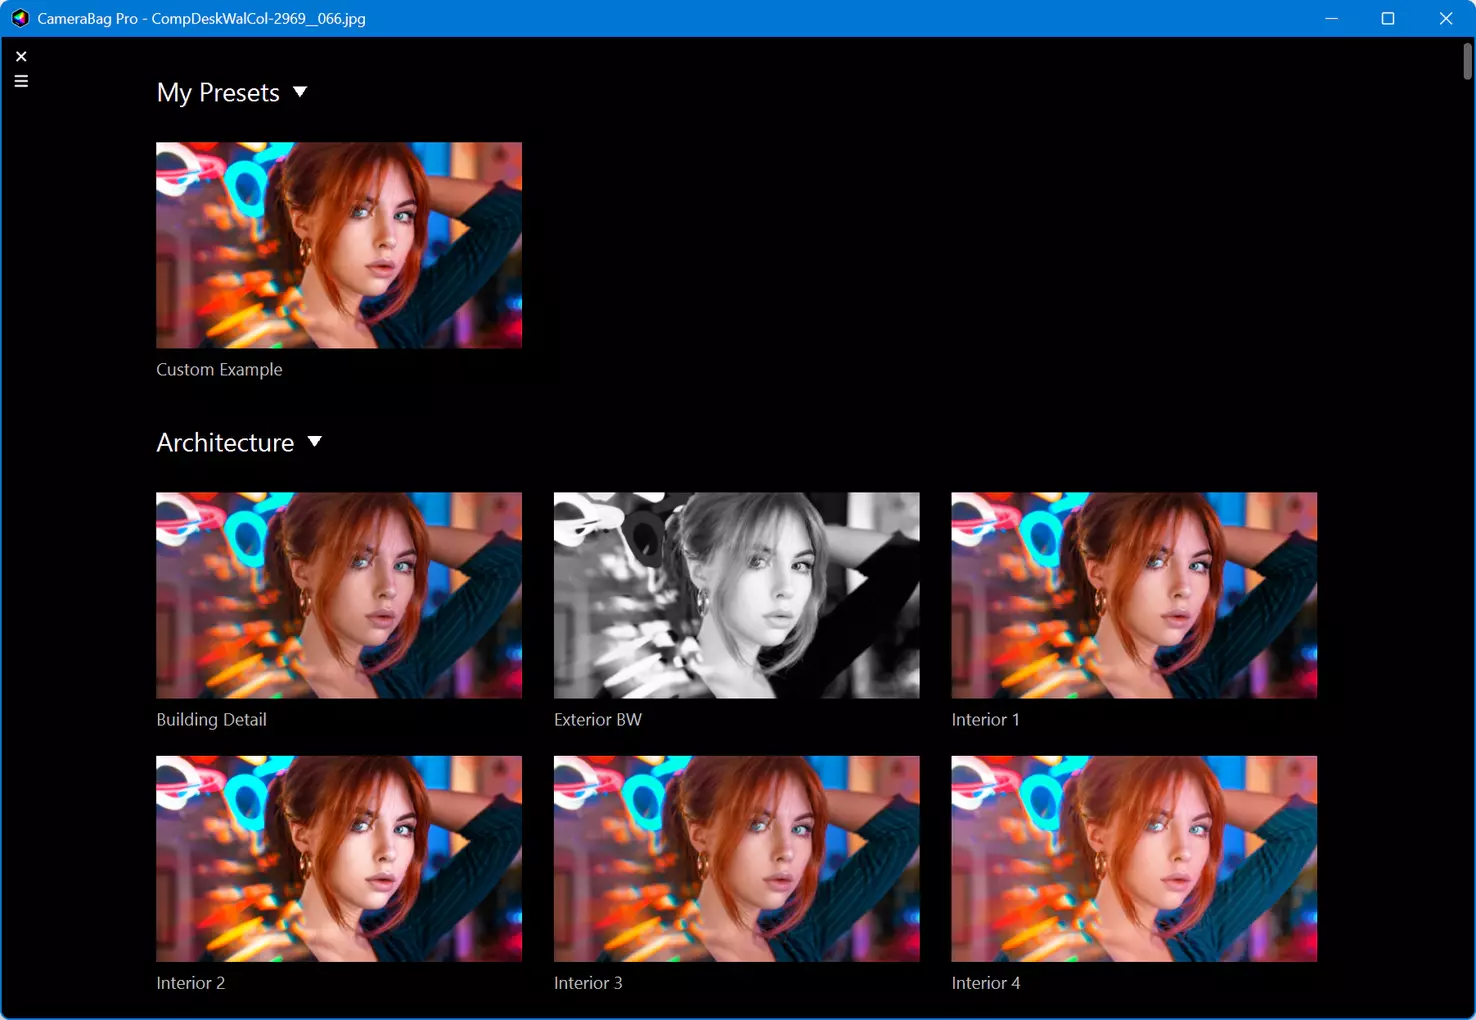Minimize the CameraBag Pro window

coord(1331,18)
